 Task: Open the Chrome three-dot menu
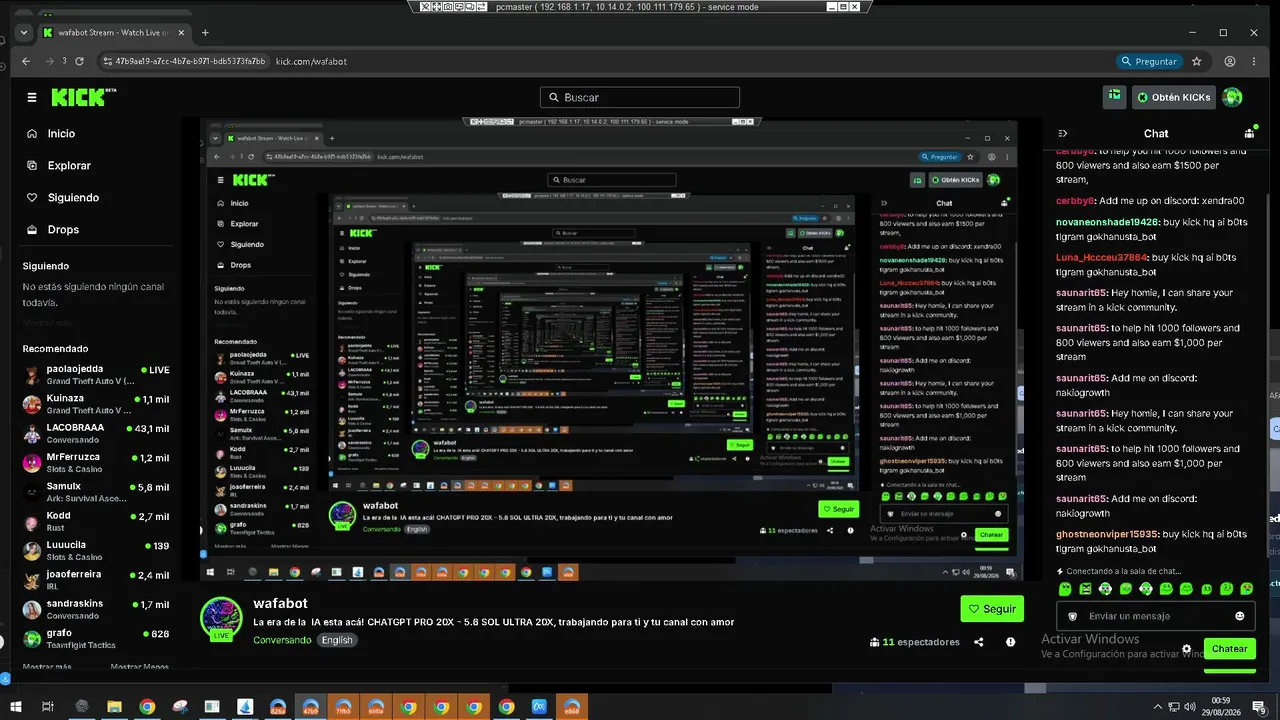[x=1254, y=61]
